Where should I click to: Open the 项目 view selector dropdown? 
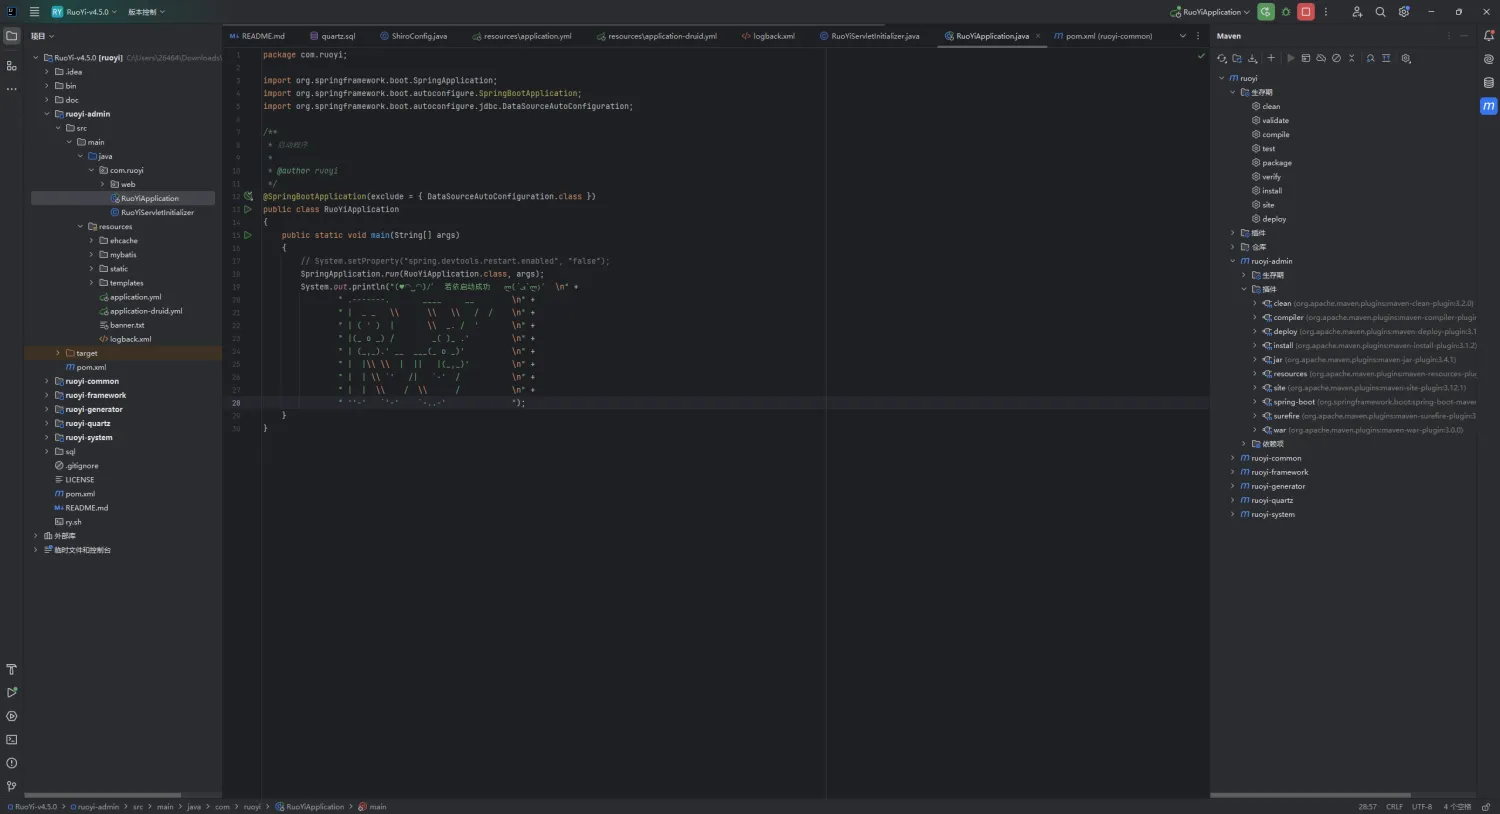tap(42, 36)
